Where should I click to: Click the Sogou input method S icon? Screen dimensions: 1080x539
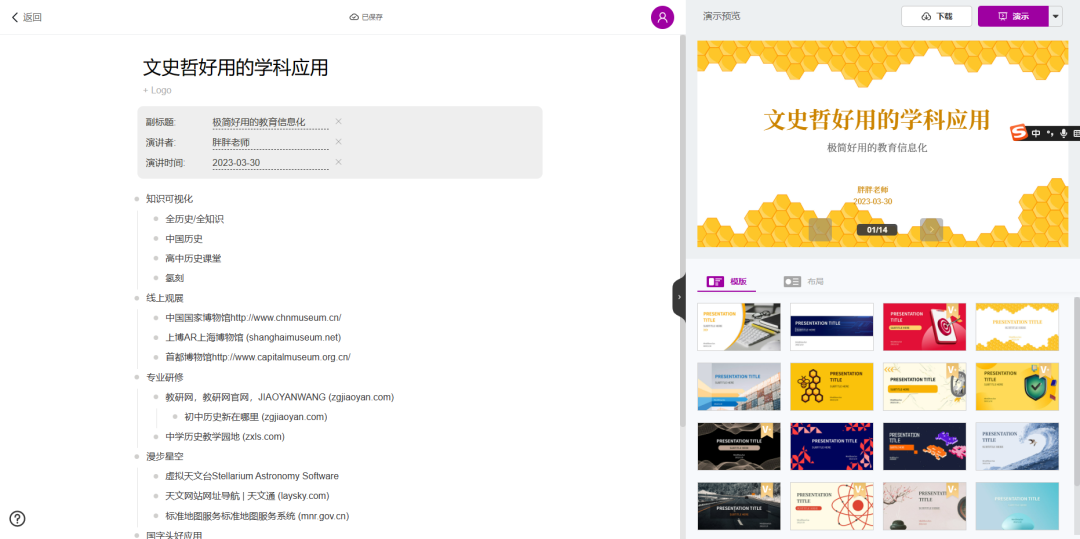tap(1018, 133)
